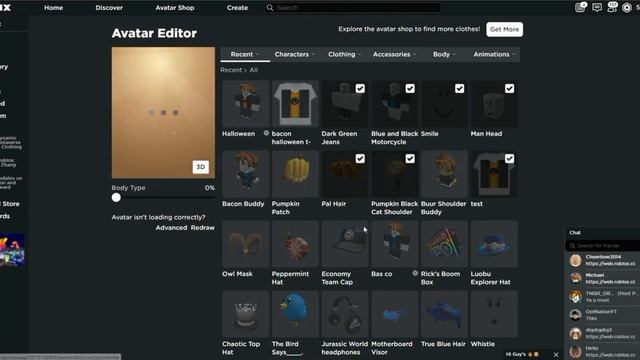Uncheck the Pal Hair checkbox
Screen dimensions: 640x360
tap(360, 159)
